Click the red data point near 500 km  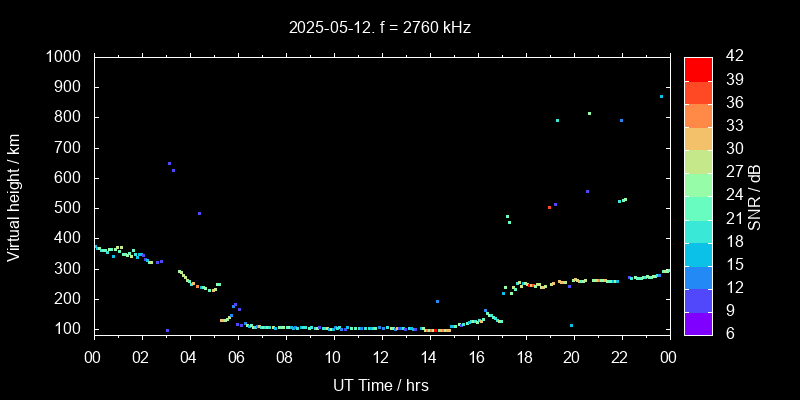549,207
